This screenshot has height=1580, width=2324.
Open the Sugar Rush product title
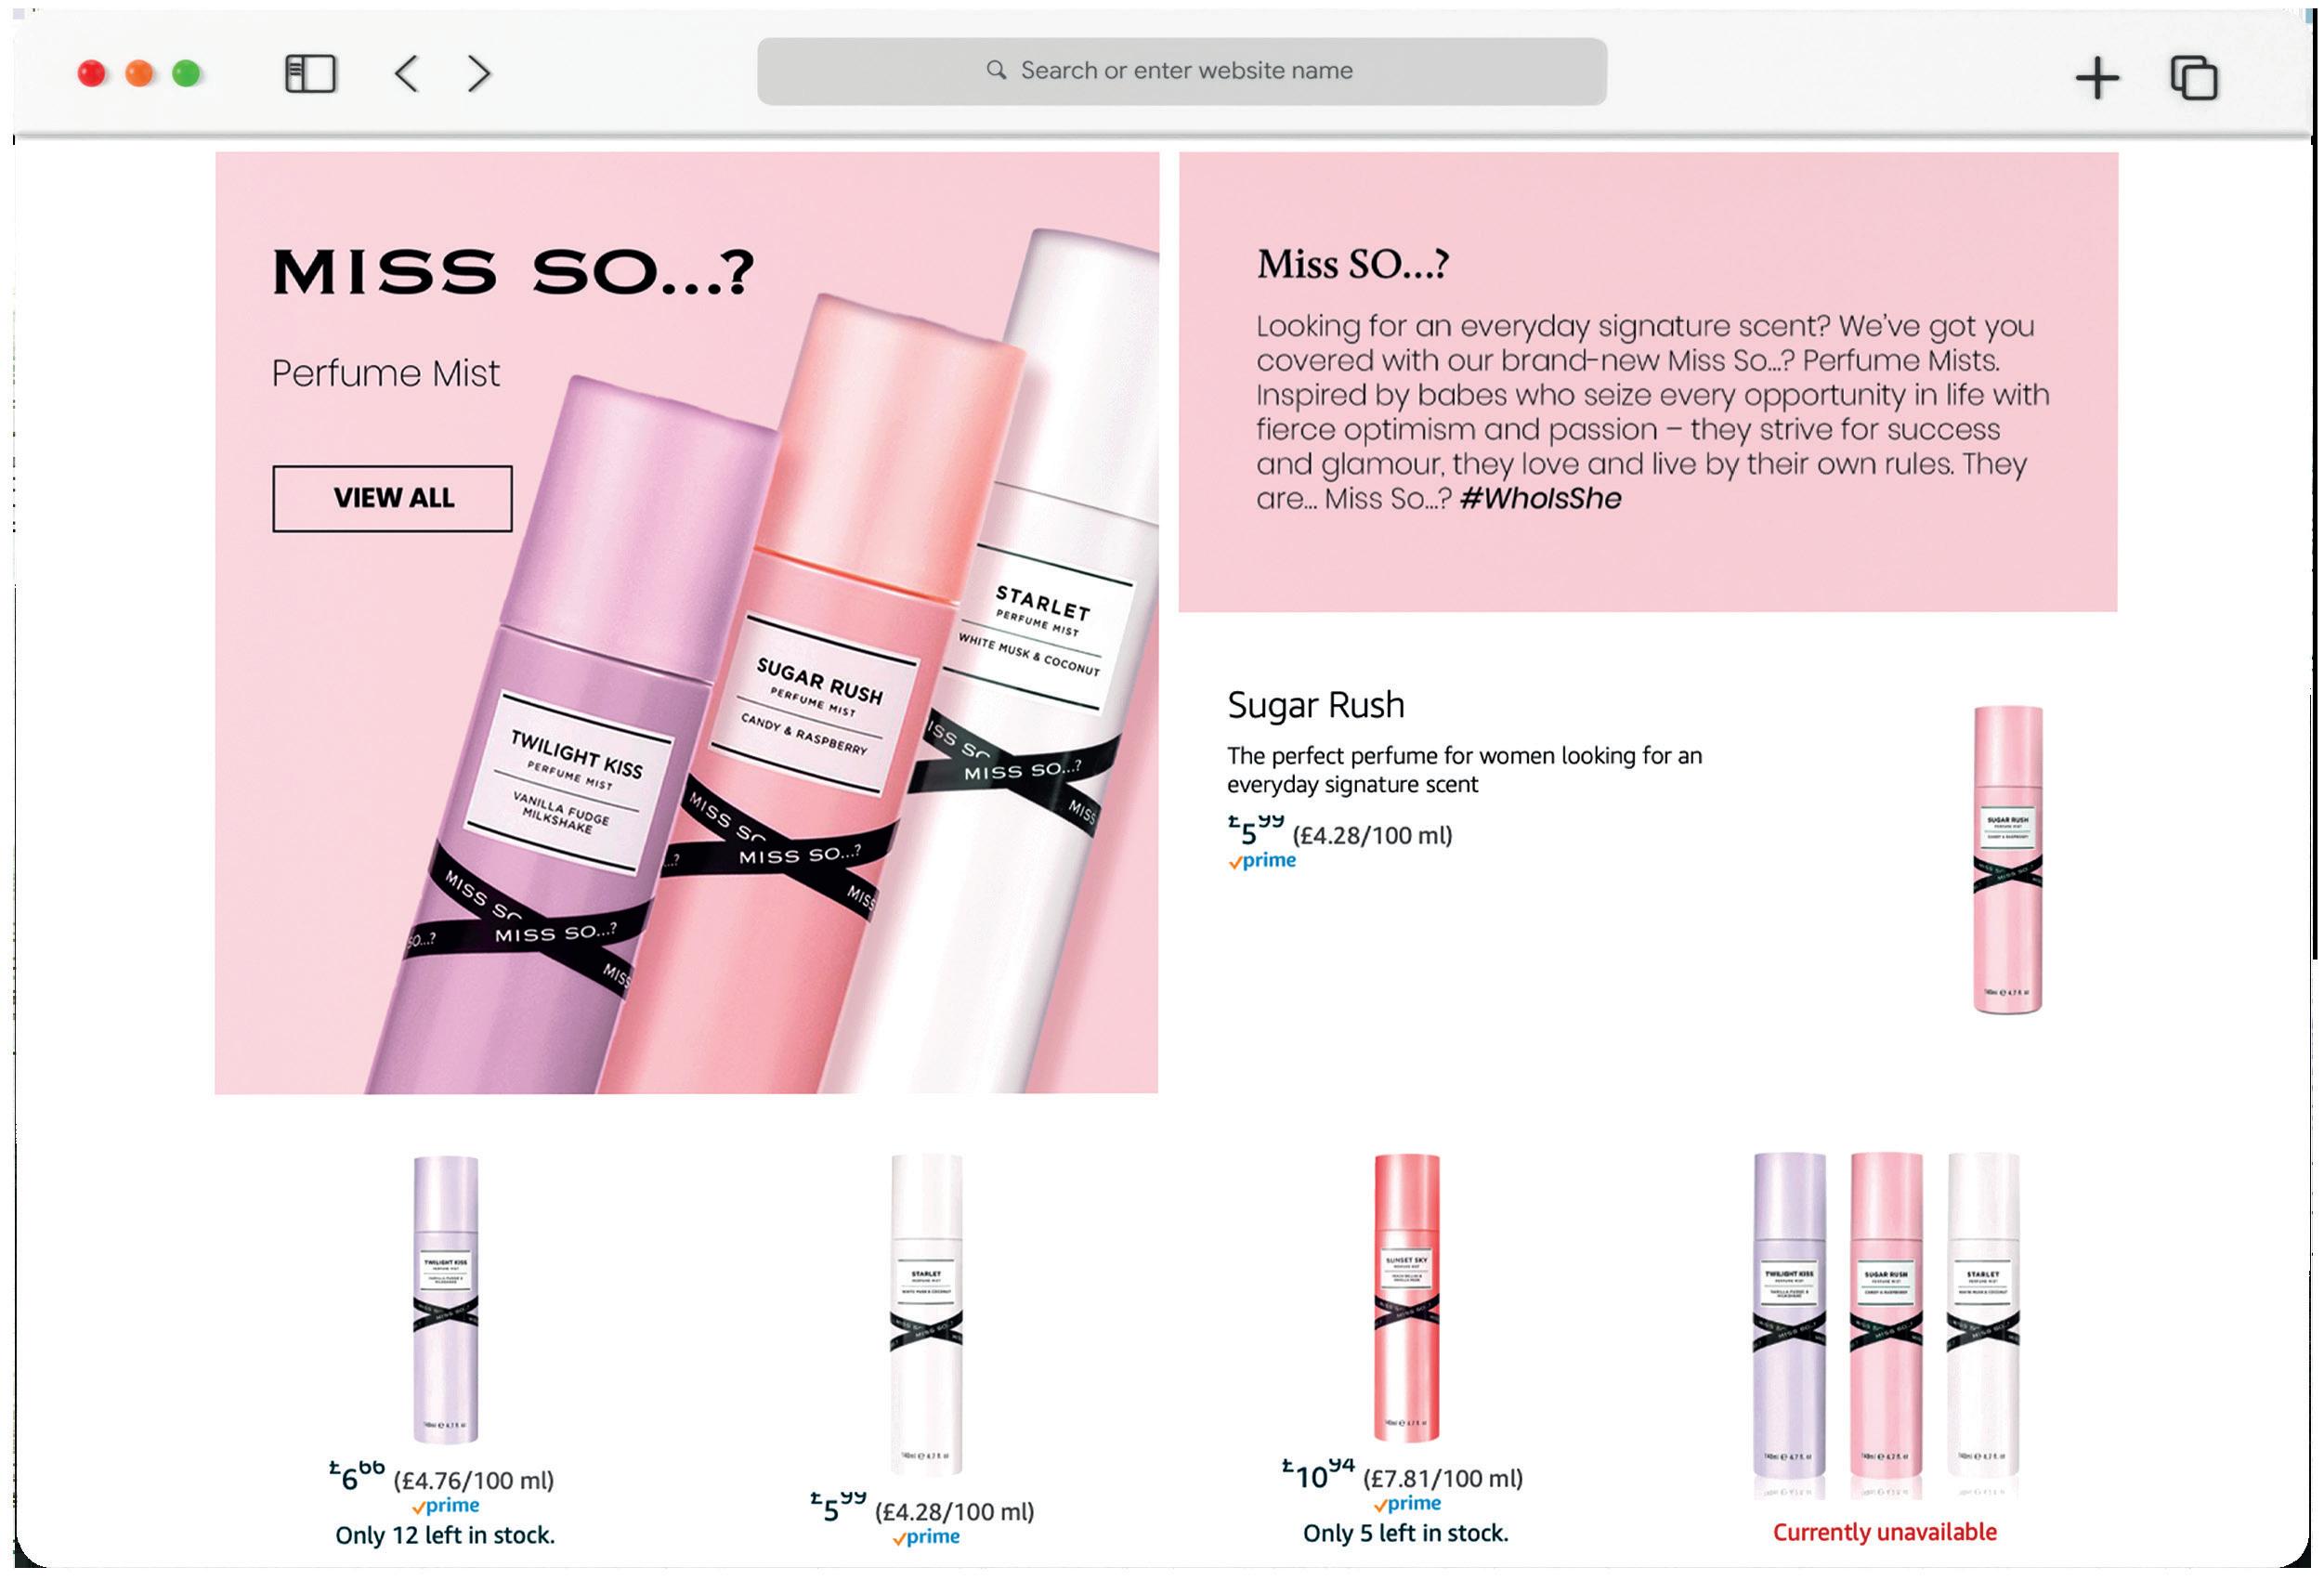pos(1316,705)
